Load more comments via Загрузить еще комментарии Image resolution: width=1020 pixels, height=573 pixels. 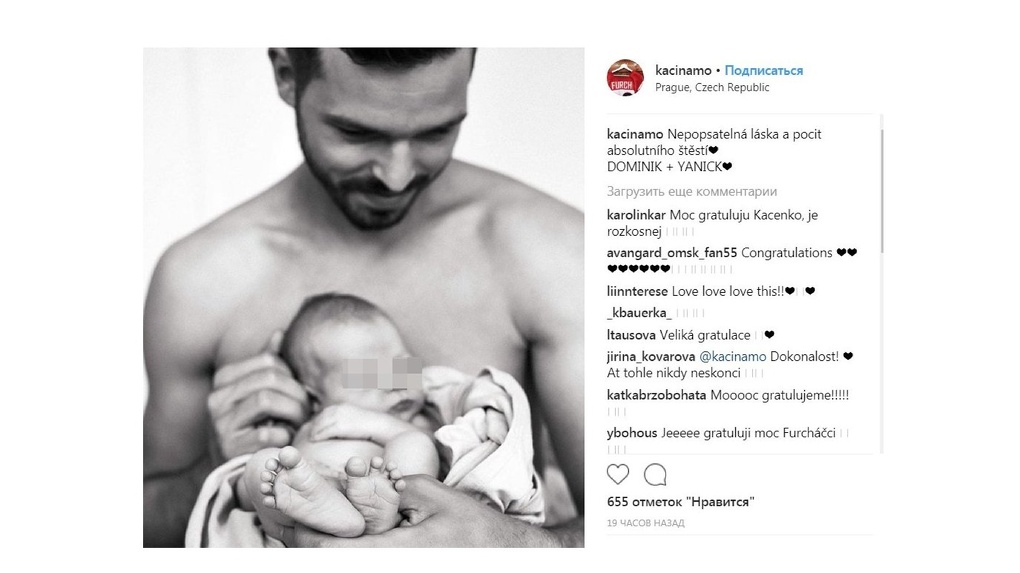[x=692, y=191]
